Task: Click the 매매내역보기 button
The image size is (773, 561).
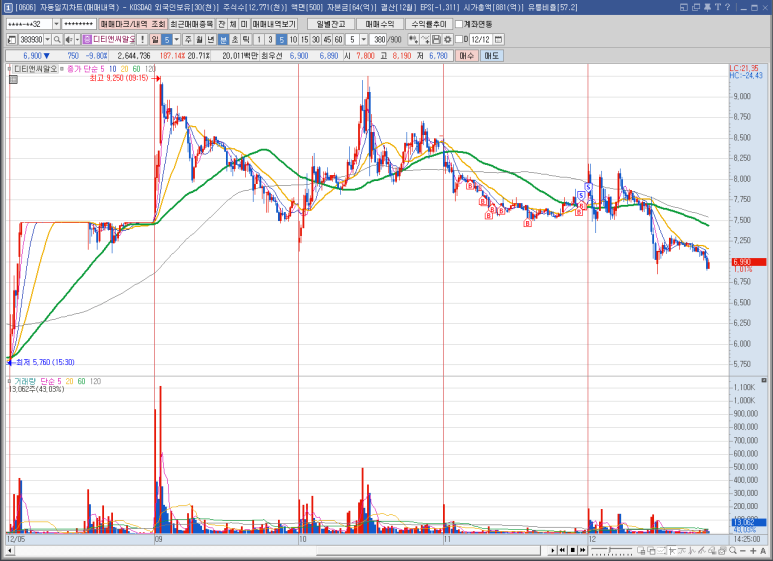Action: (x=274, y=24)
